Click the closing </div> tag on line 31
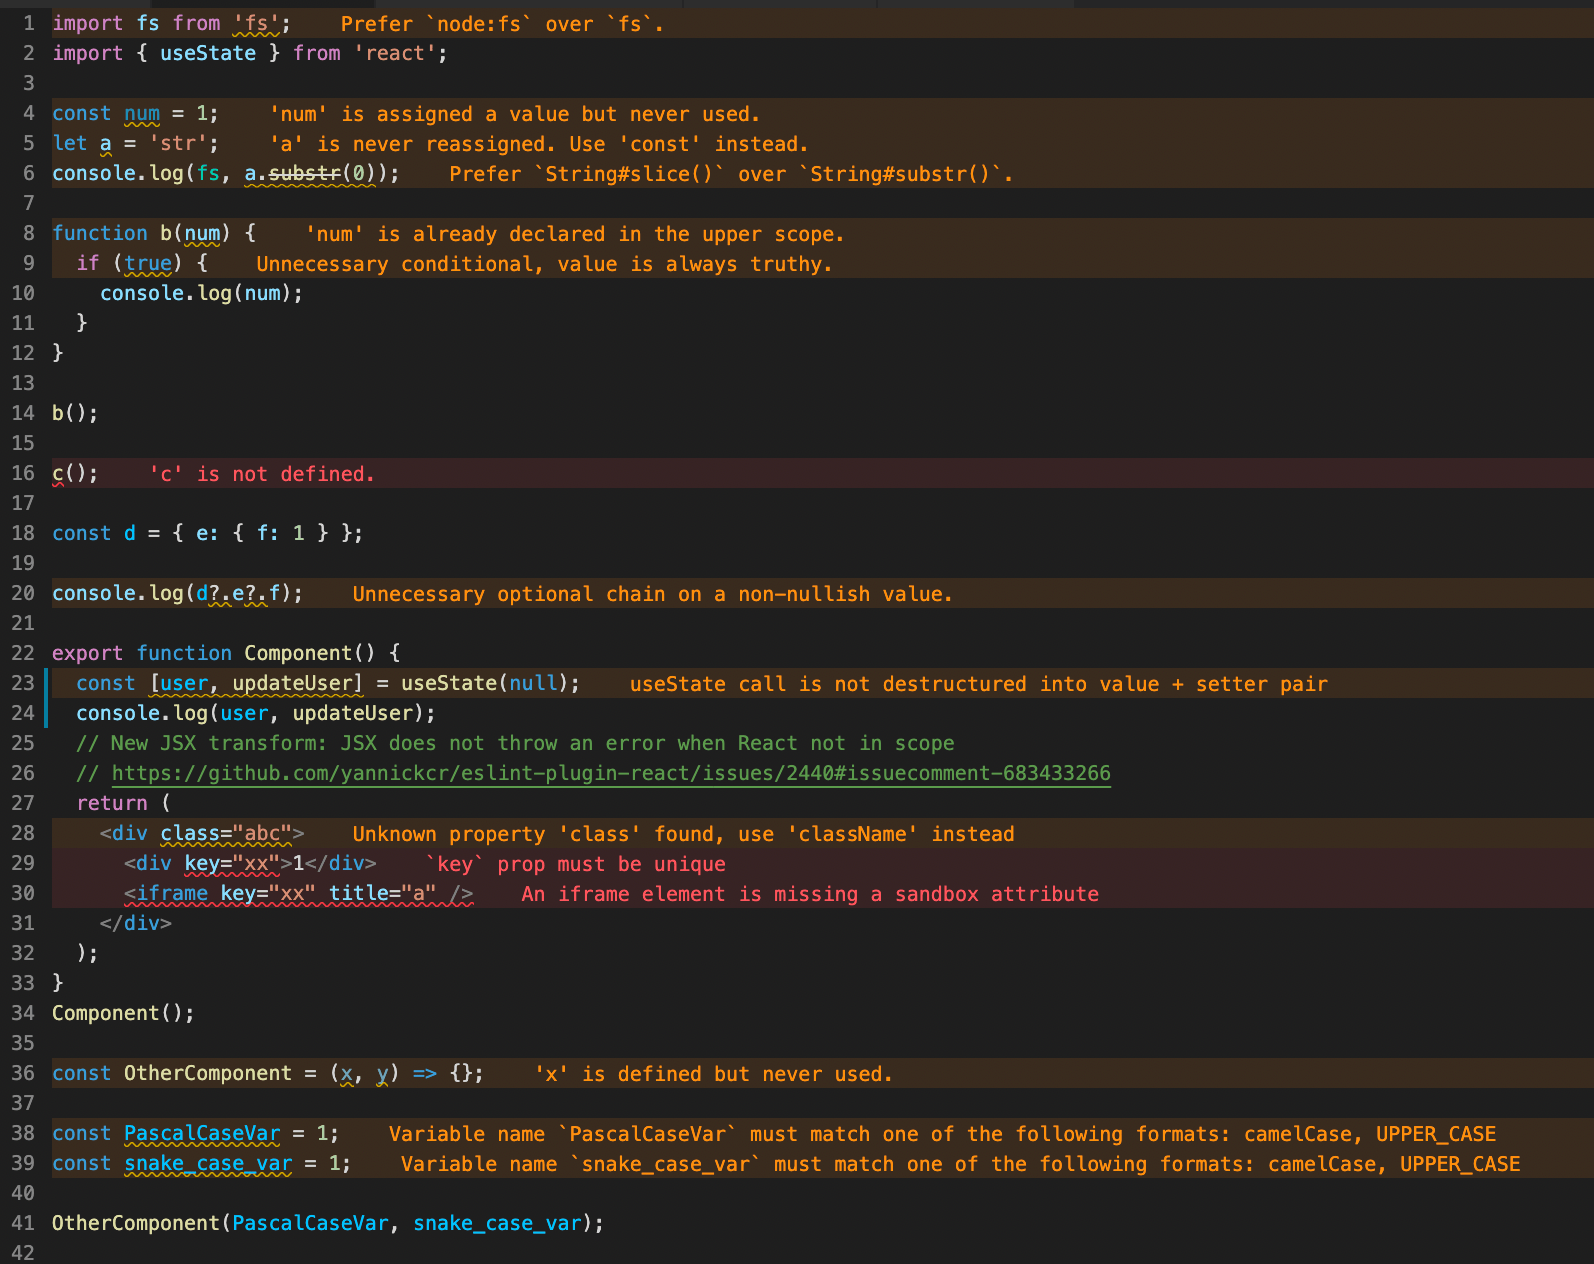 pos(136,923)
